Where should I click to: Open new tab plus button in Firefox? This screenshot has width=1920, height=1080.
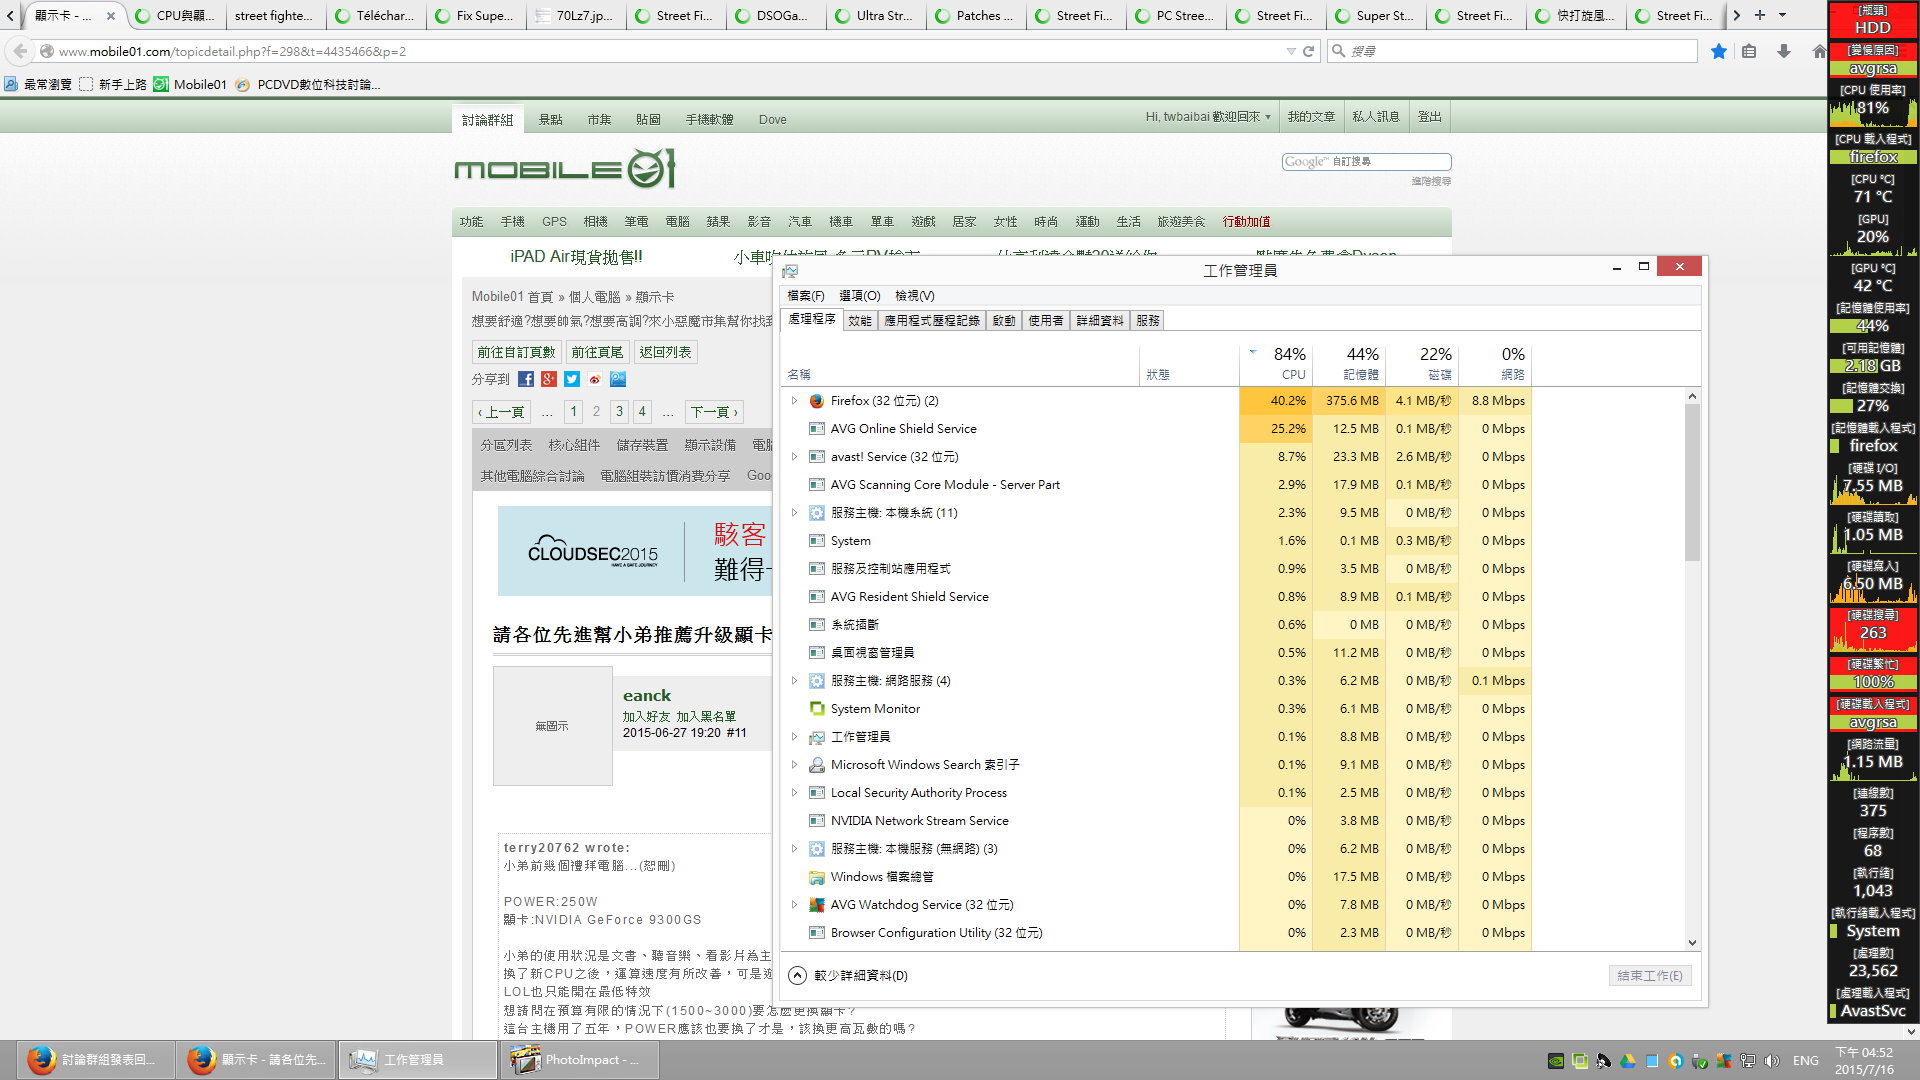1760,15
